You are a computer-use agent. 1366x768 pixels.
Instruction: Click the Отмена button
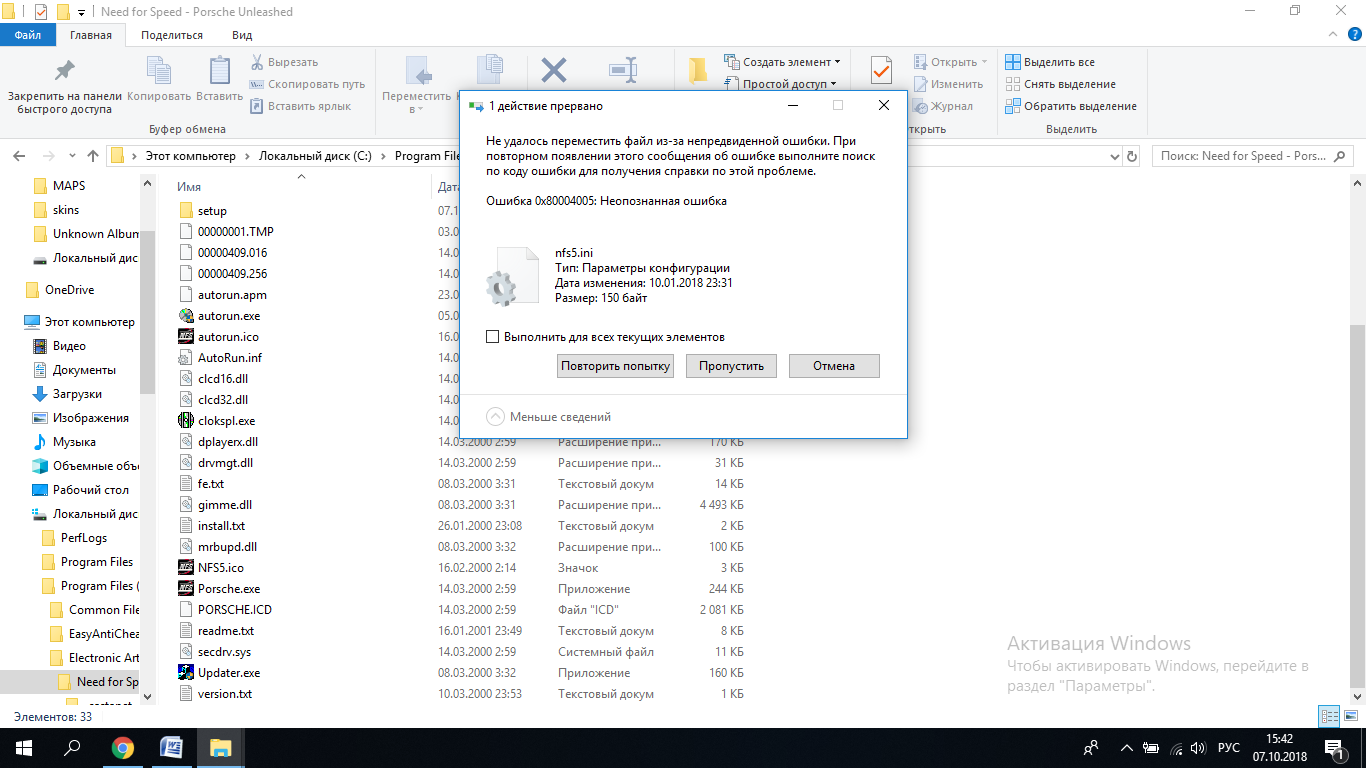tap(834, 366)
